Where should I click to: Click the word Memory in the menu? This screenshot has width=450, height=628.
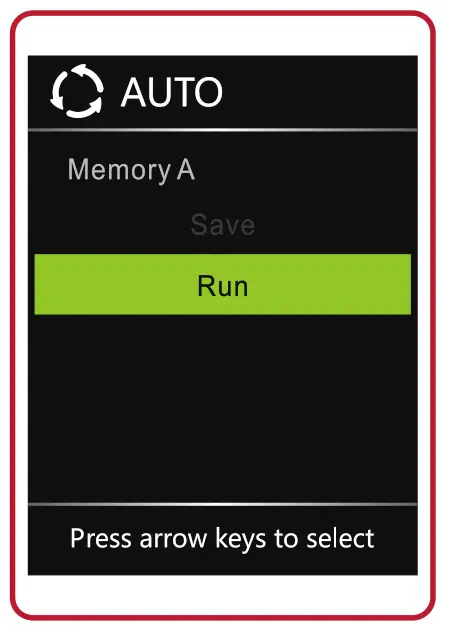tap(120, 171)
